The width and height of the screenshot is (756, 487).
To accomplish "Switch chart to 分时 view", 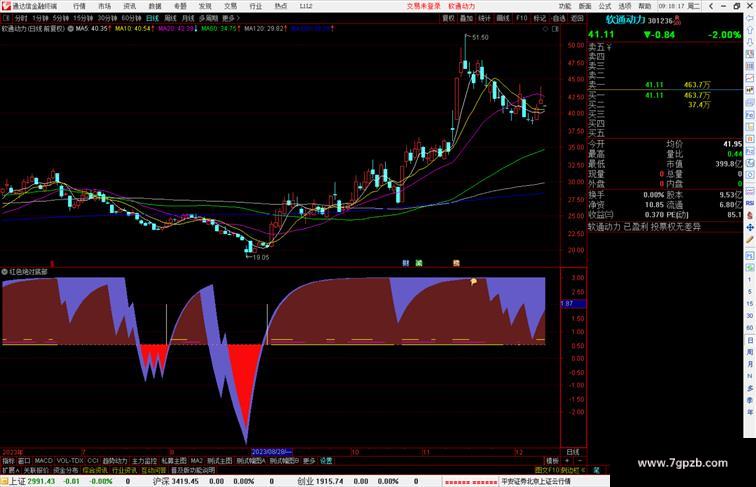I will coord(21,18).
